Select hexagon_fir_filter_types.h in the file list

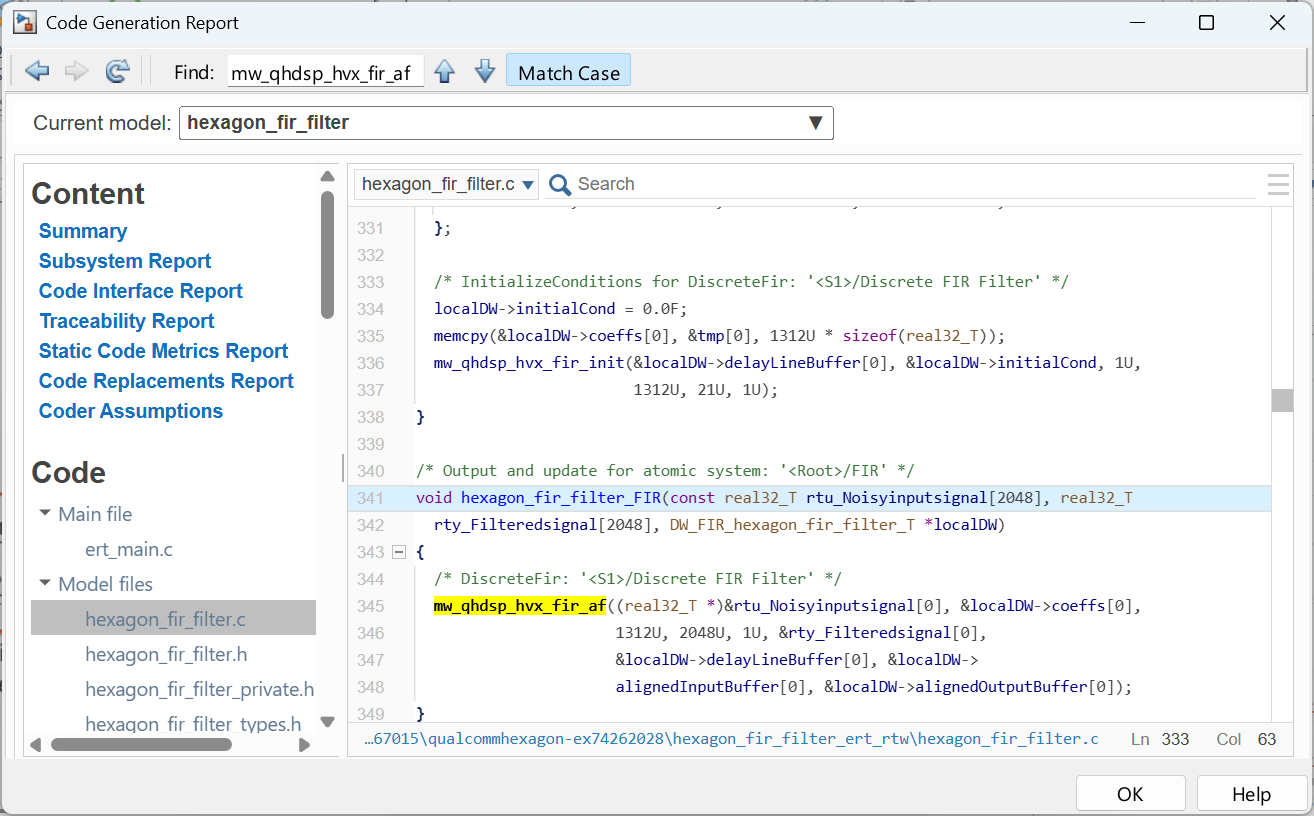coord(193,724)
